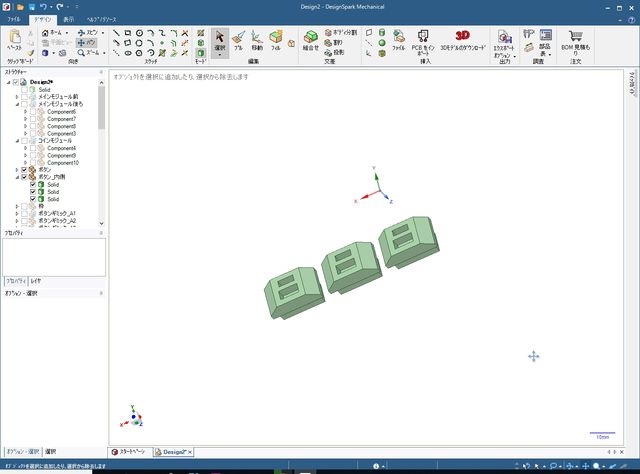Collapse the コインモジュール tree node

pyautogui.click(x=17, y=140)
